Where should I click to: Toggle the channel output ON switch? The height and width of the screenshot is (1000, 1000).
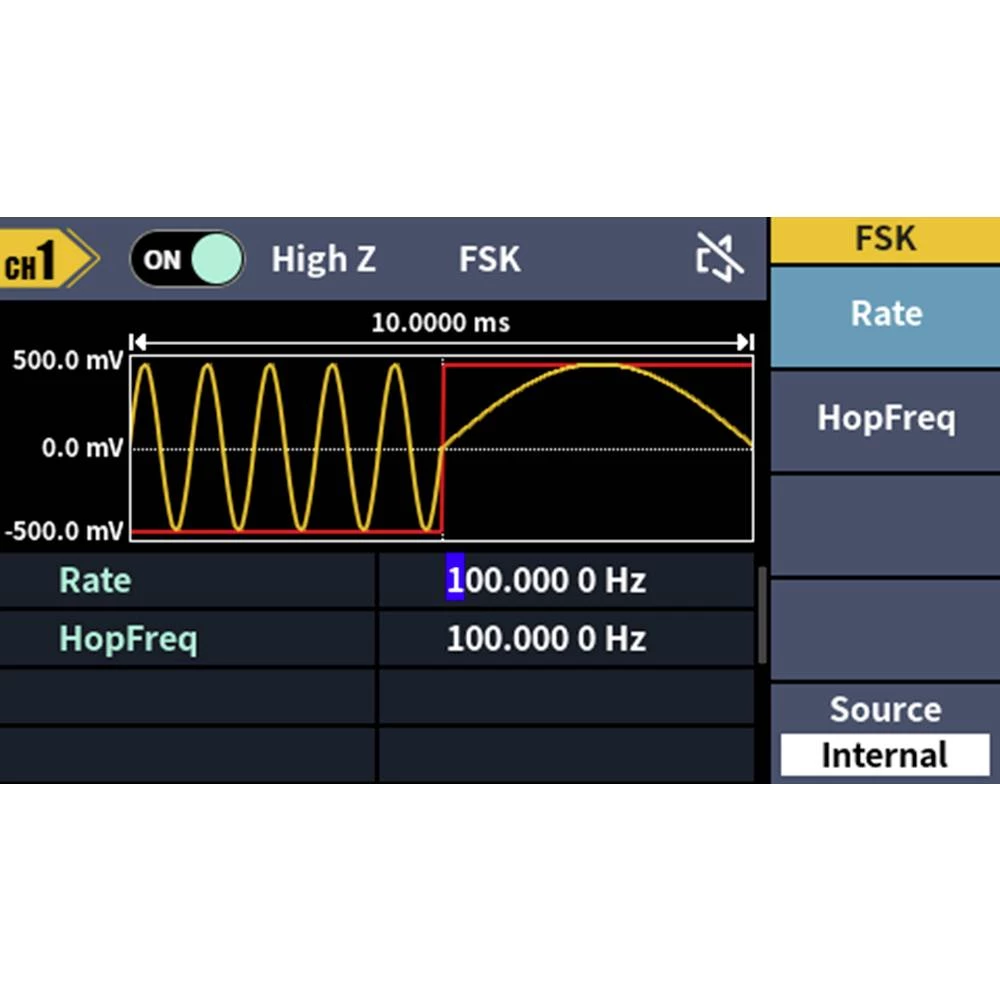187,260
